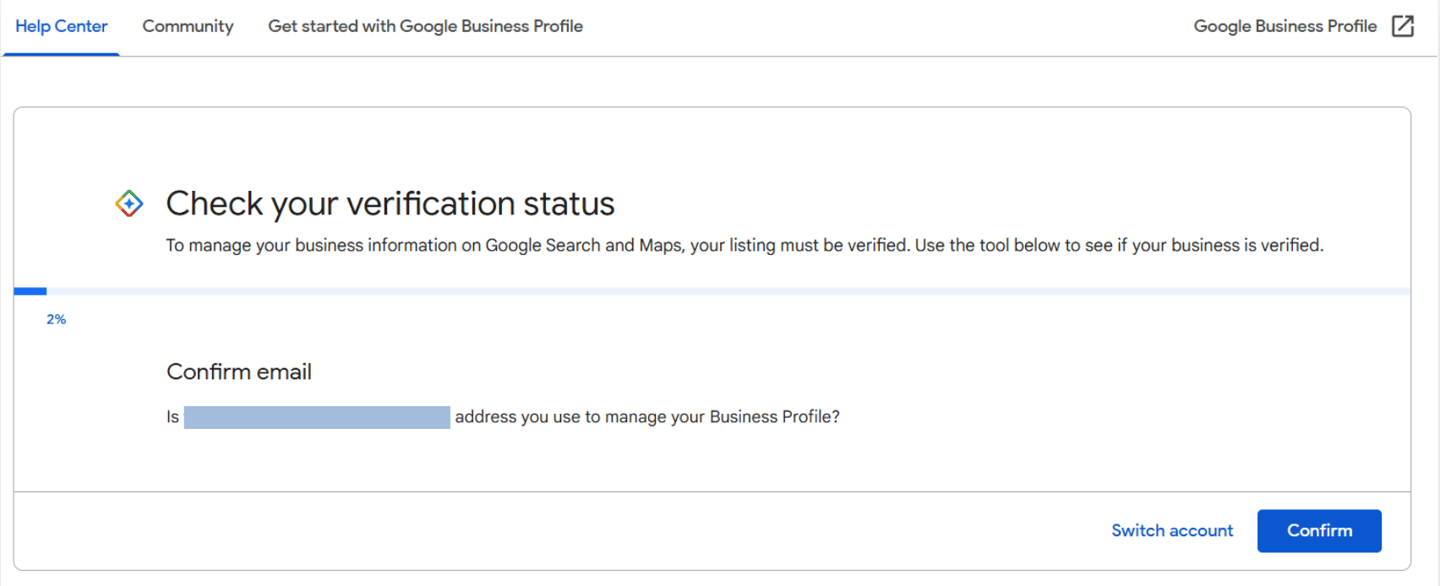Click the Switch account link

[x=1172, y=531]
